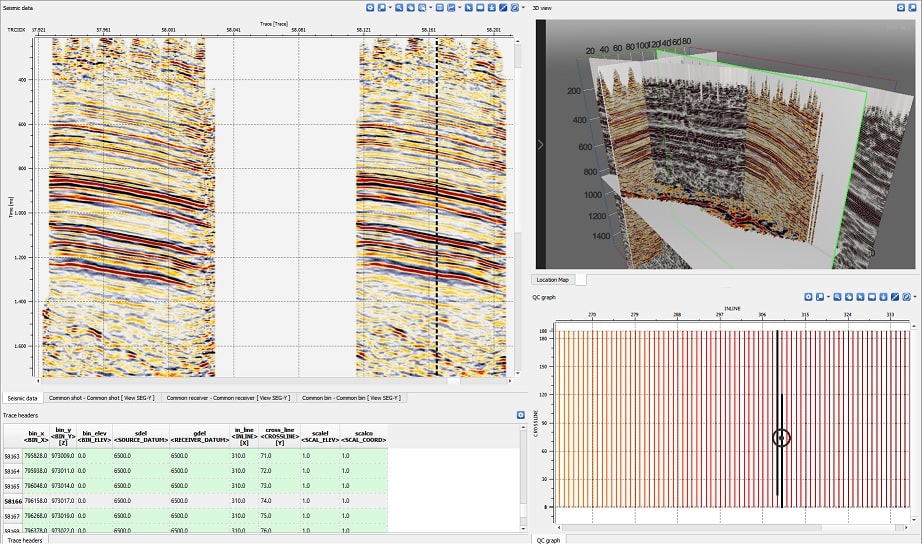
Task: Open dropdown arrow at end of QC graph toolbar
Action: 914,297
